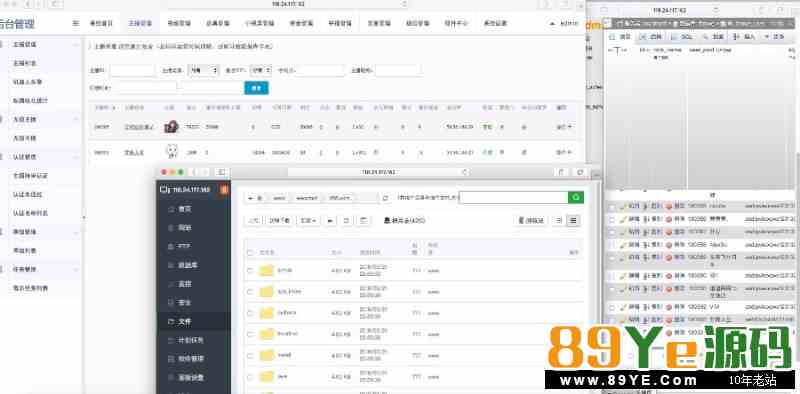The image size is (800, 394).
Task: Click refresh icon in file manager toolbar
Action: pyautogui.click(x=347, y=220)
